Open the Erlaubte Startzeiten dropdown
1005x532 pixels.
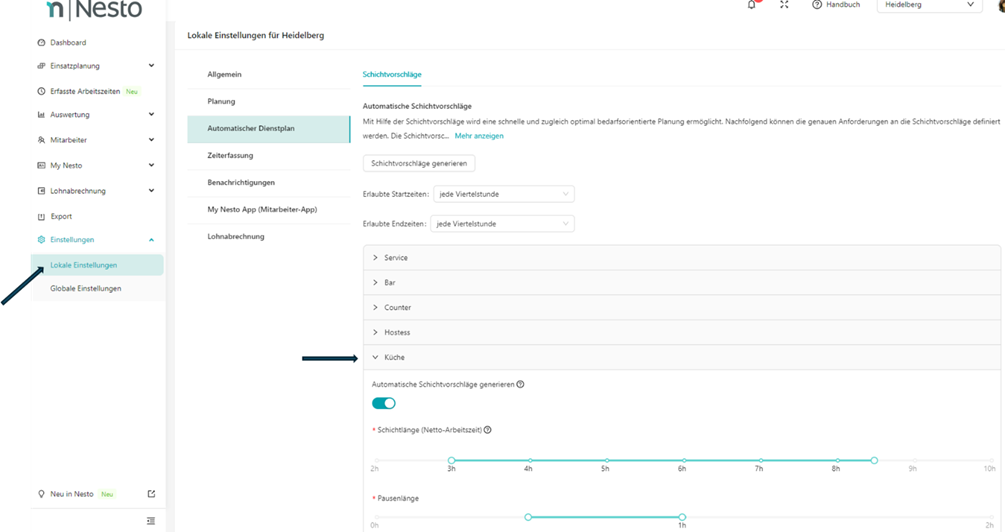coord(502,194)
